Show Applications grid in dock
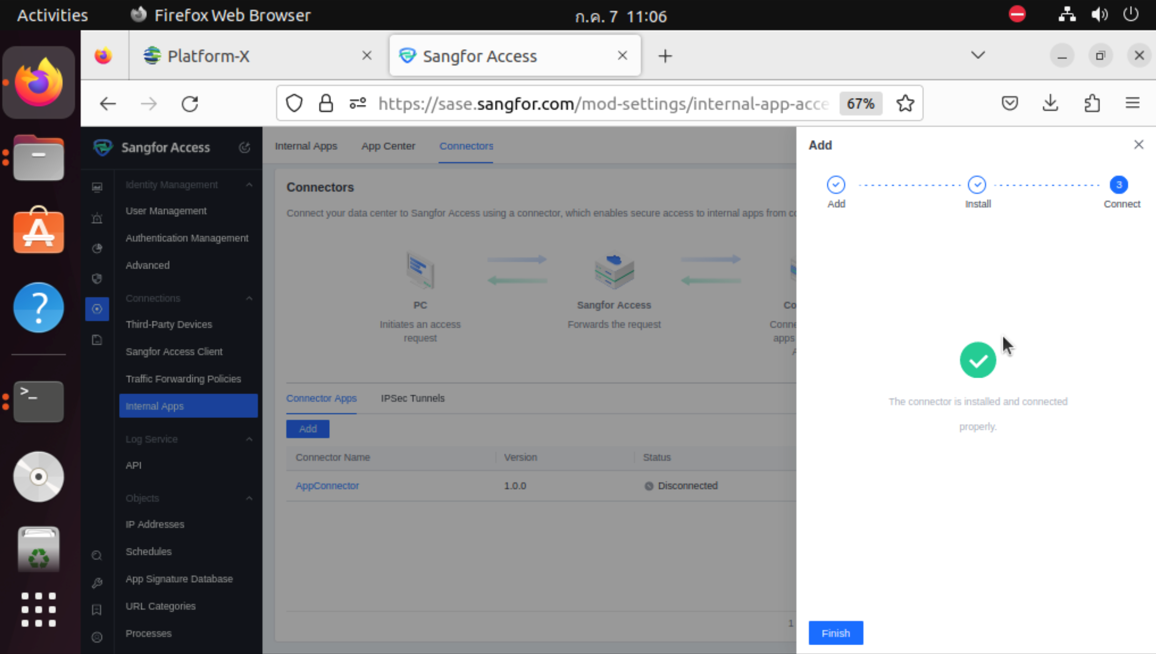Image resolution: width=1156 pixels, height=654 pixels. pyautogui.click(x=38, y=610)
